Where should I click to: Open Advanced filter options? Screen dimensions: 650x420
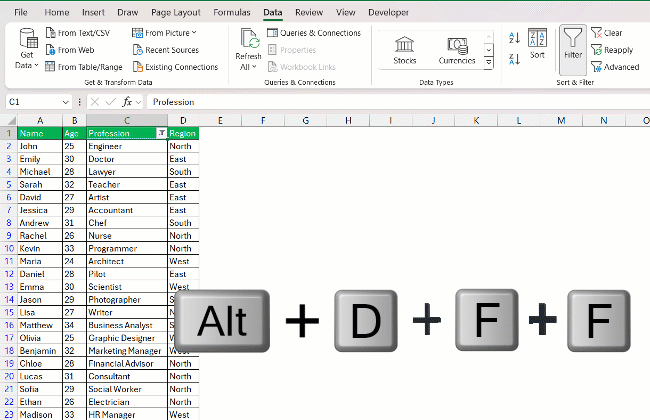615,67
